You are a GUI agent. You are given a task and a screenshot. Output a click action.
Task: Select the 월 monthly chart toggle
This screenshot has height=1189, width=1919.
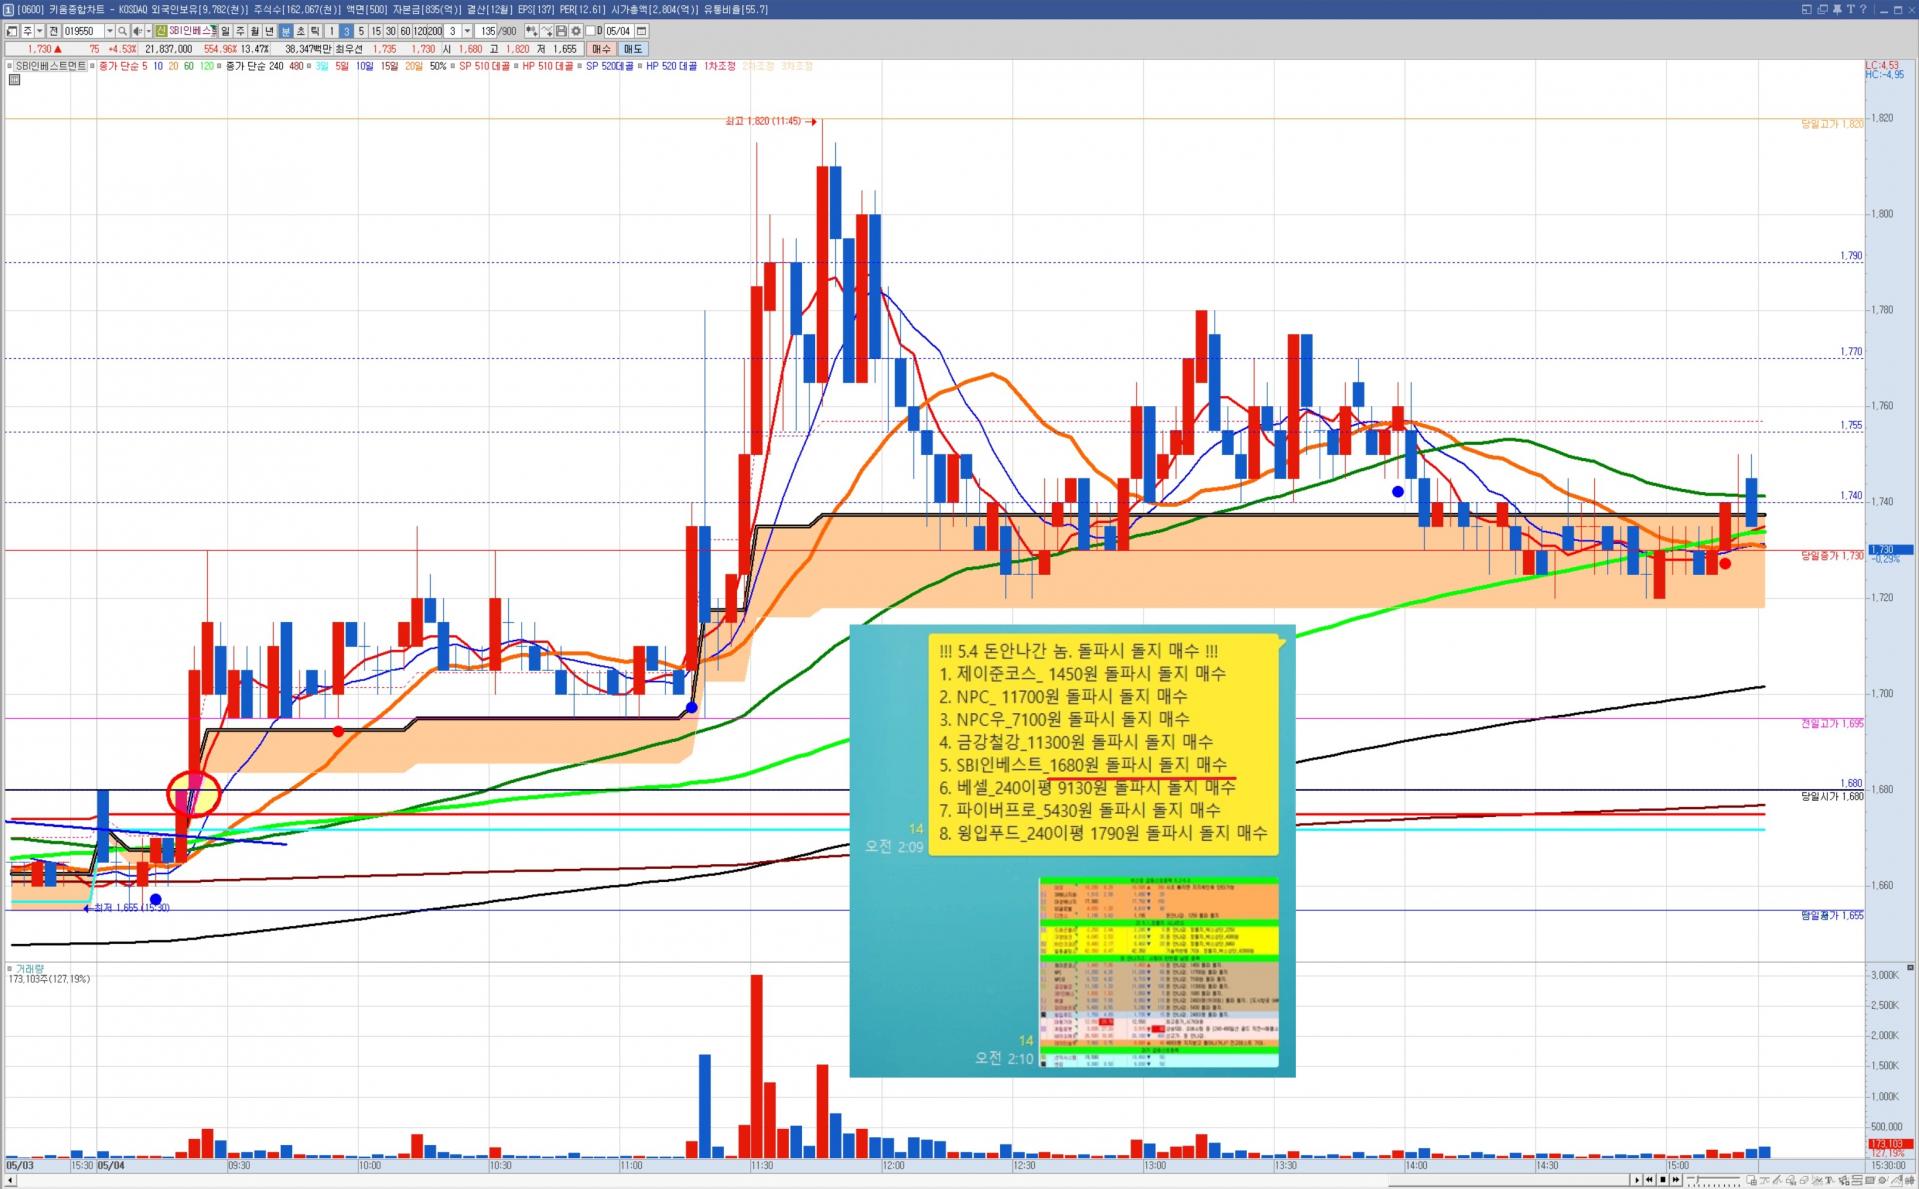tap(255, 31)
